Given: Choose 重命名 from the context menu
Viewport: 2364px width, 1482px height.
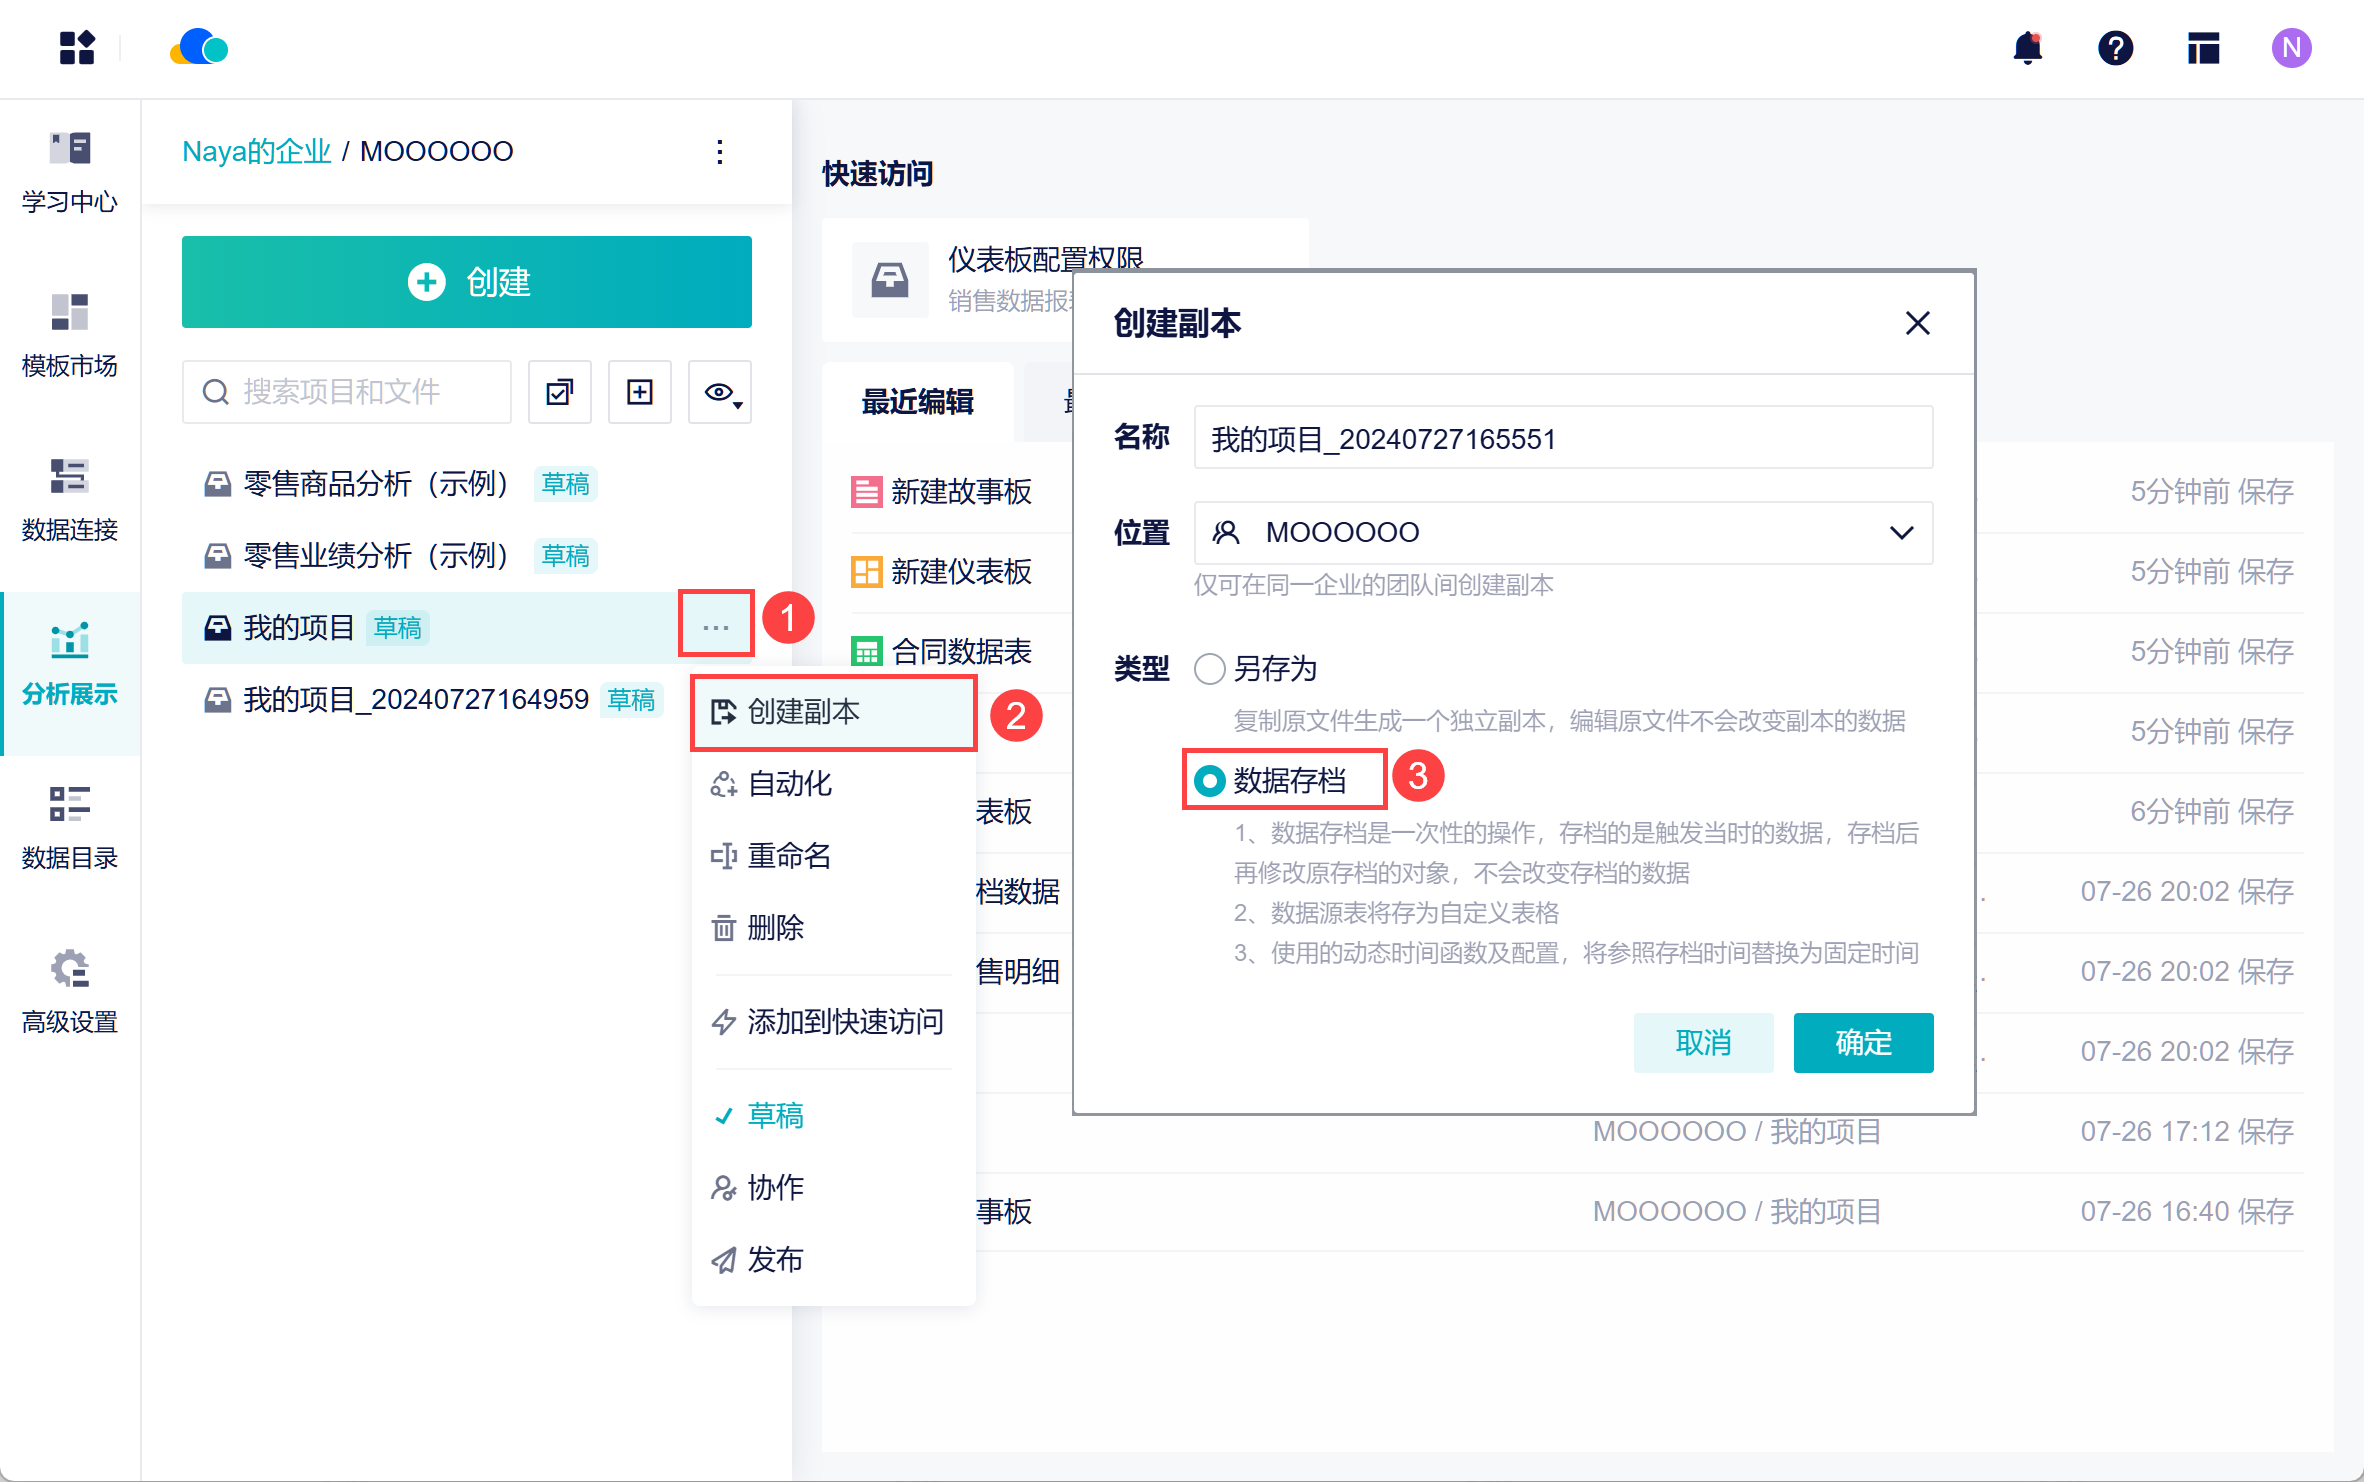Looking at the screenshot, I should coord(790,856).
